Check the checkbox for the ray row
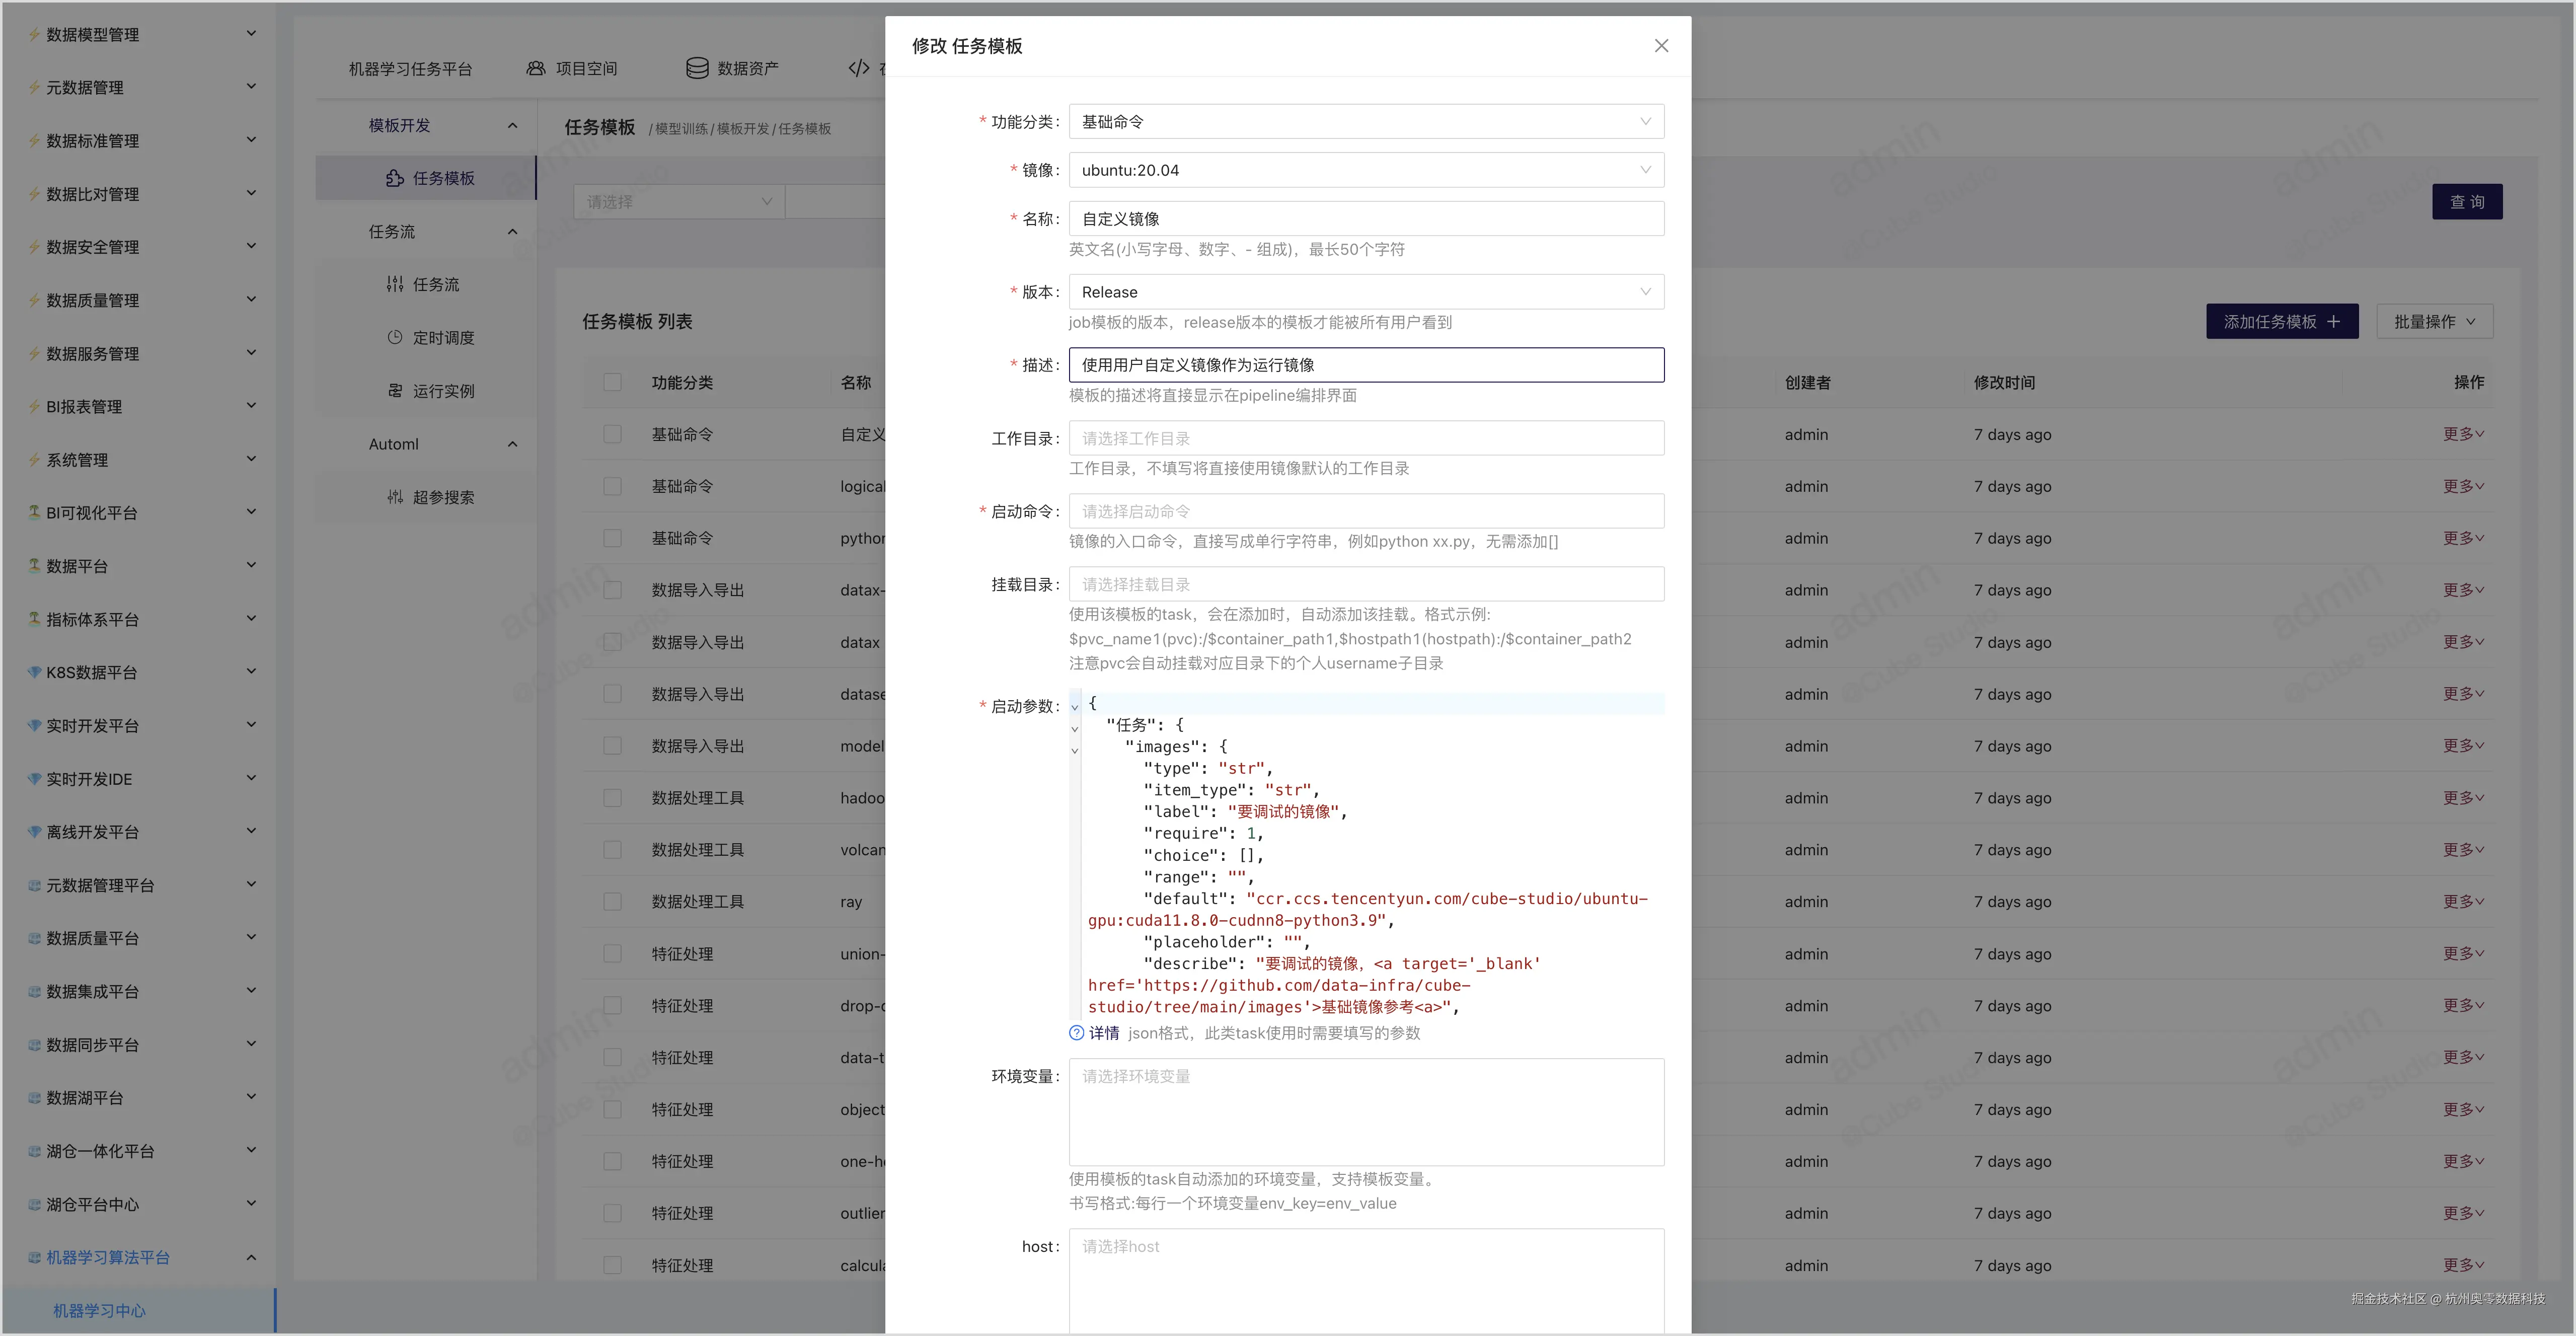 pos(613,901)
